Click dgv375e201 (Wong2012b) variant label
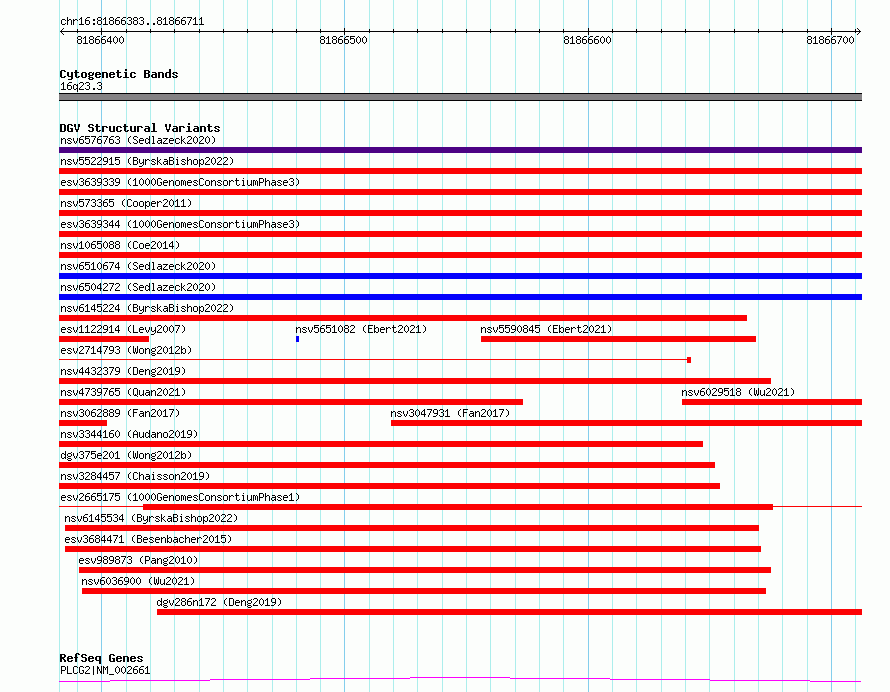The image size is (890, 692). pos(126,455)
